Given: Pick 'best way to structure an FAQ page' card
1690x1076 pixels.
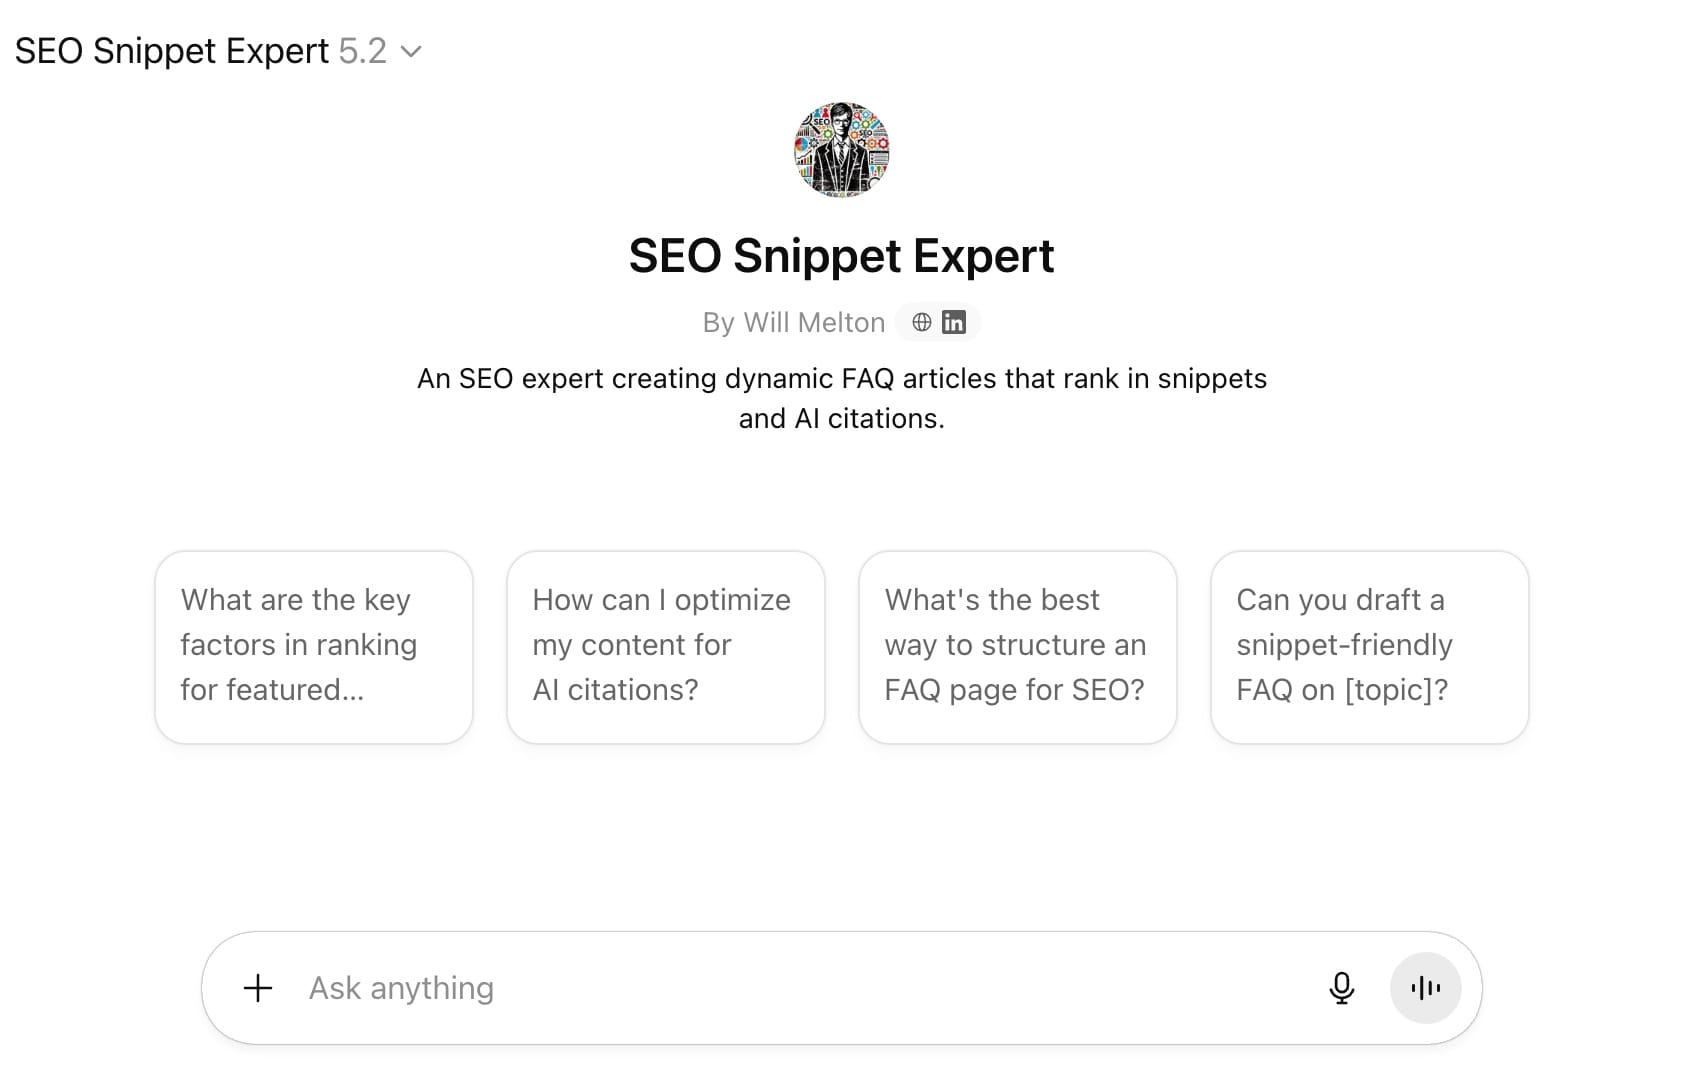Looking at the screenshot, I should tap(1017, 646).
